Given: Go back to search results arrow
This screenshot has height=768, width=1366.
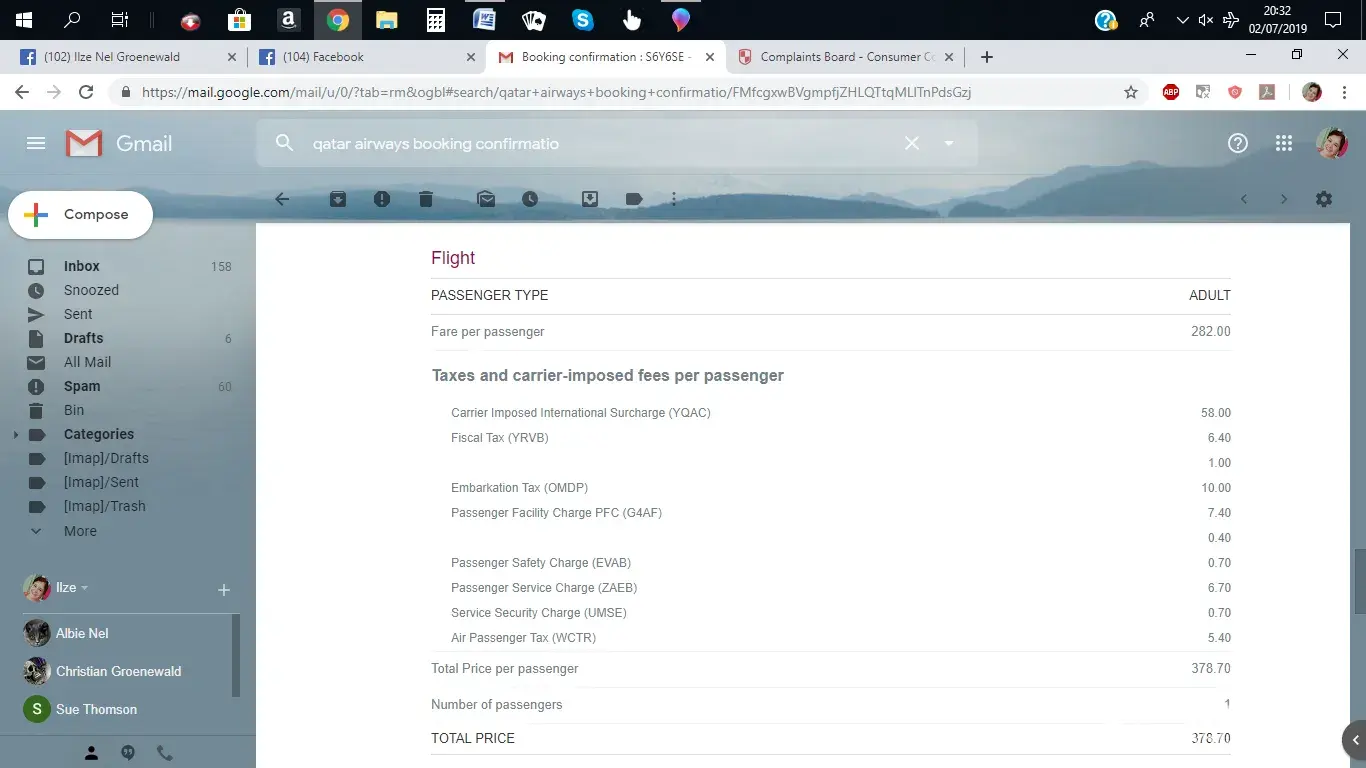Looking at the screenshot, I should pos(282,199).
